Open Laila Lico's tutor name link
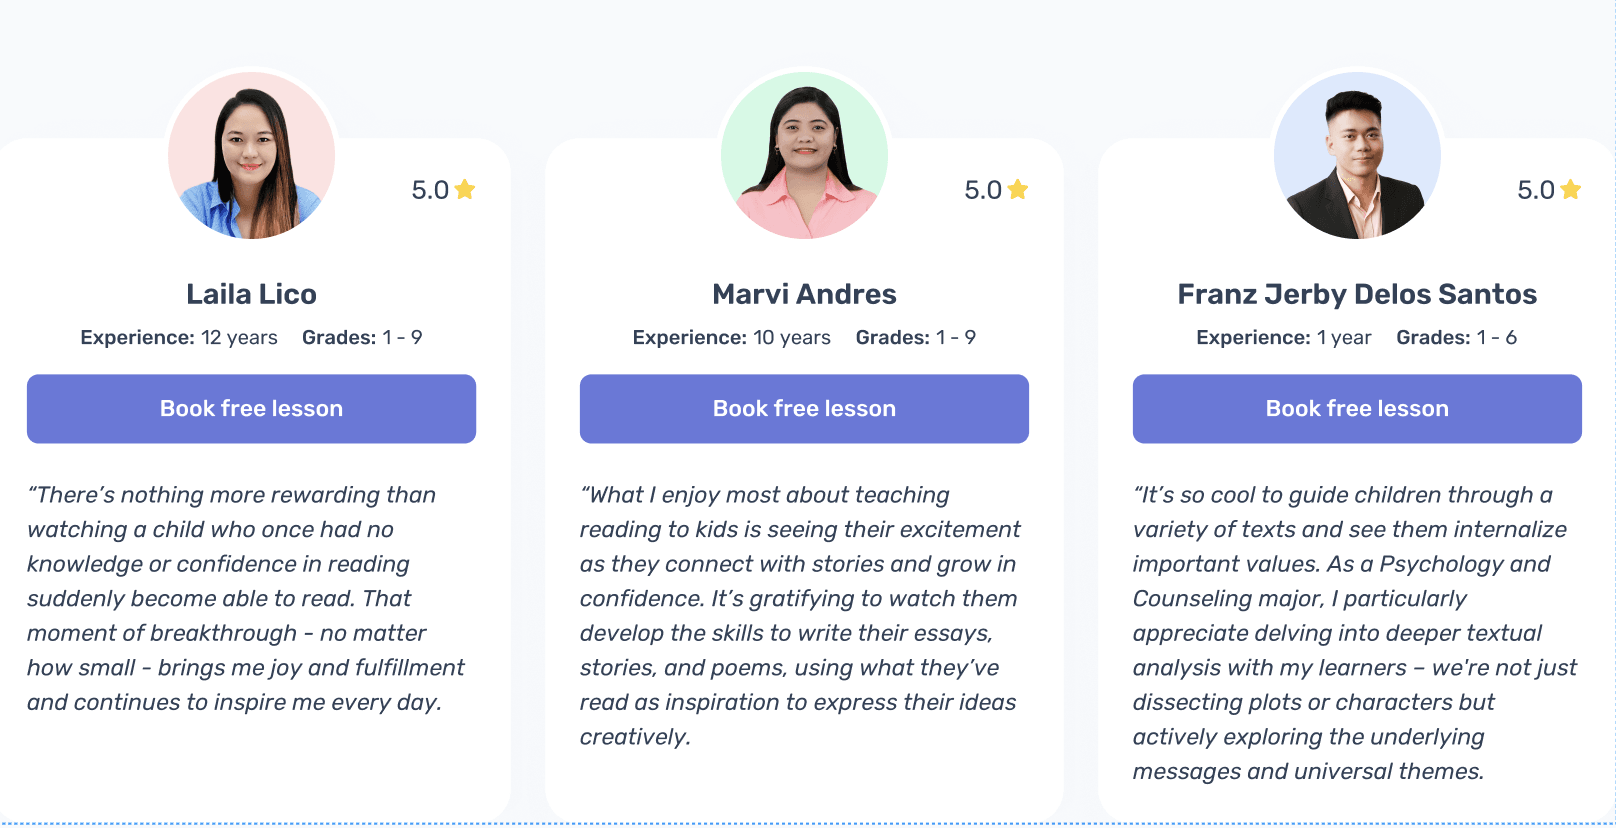This screenshot has height=828, width=1616. pos(251,293)
